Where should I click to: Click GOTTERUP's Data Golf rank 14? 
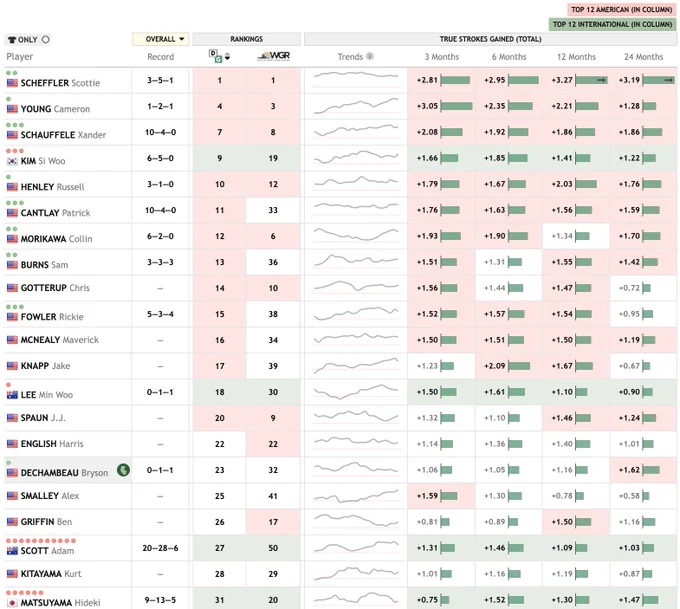point(220,288)
